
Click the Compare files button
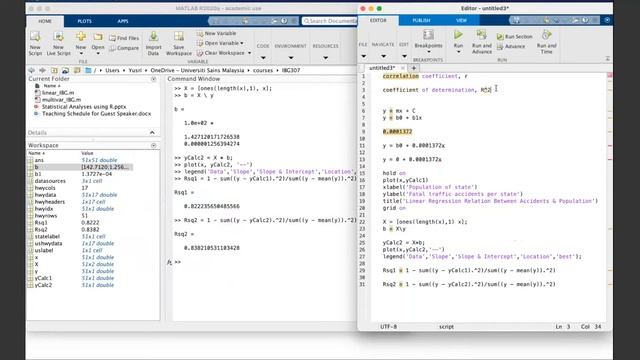click(x=124, y=48)
